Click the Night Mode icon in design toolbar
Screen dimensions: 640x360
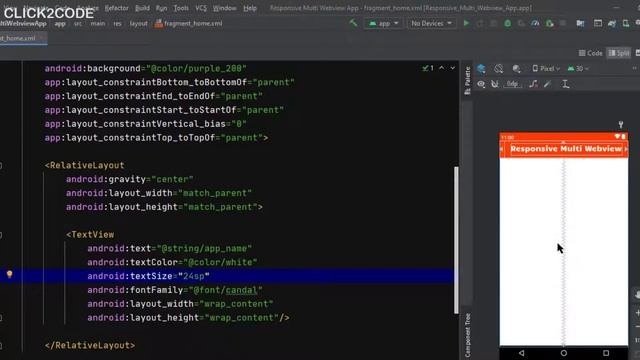tap(516, 69)
